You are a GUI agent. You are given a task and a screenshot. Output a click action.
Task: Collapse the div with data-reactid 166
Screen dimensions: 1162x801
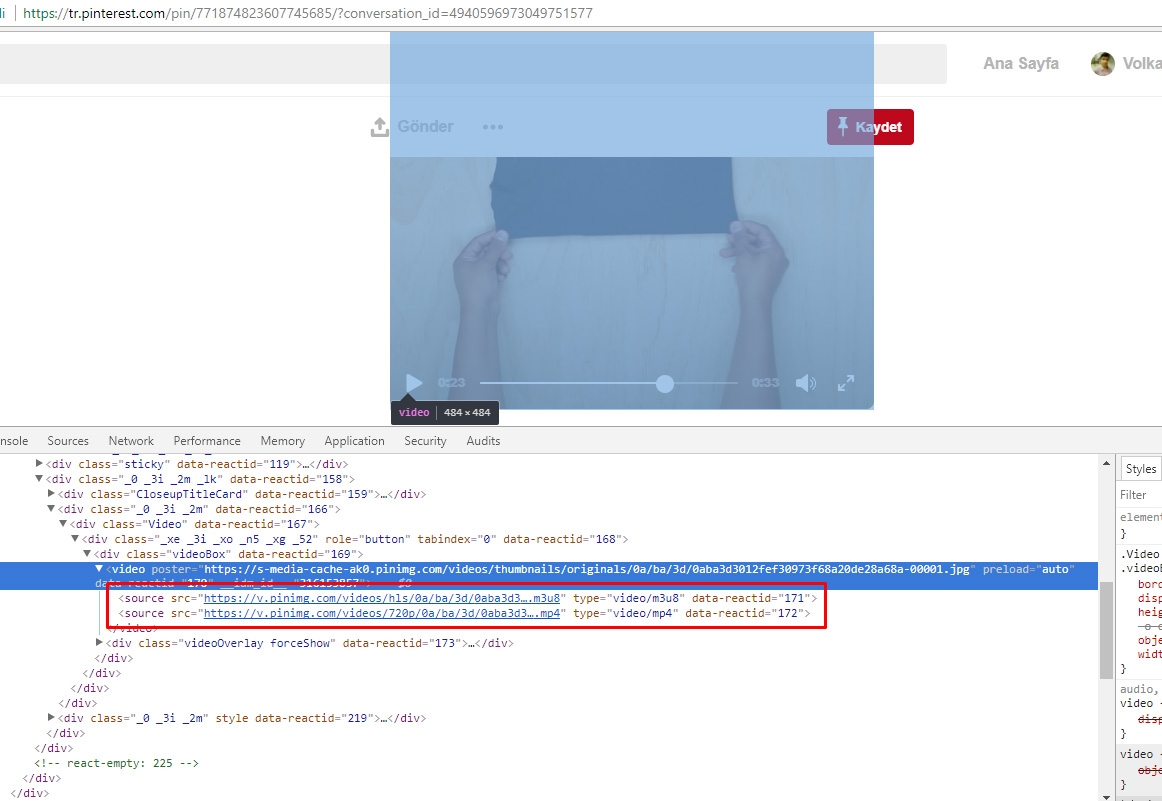click(x=51, y=509)
